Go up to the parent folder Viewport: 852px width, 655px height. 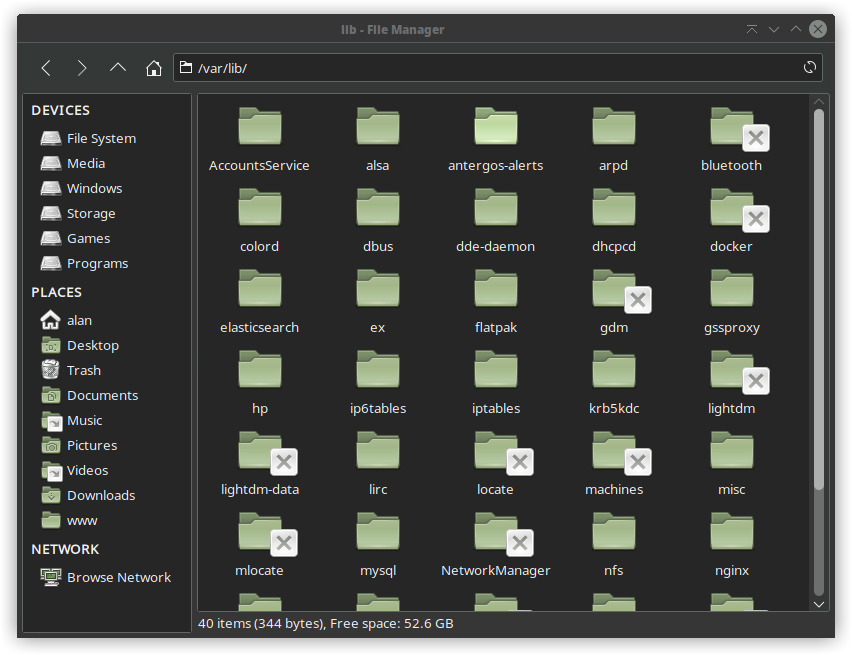coord(118,68)
